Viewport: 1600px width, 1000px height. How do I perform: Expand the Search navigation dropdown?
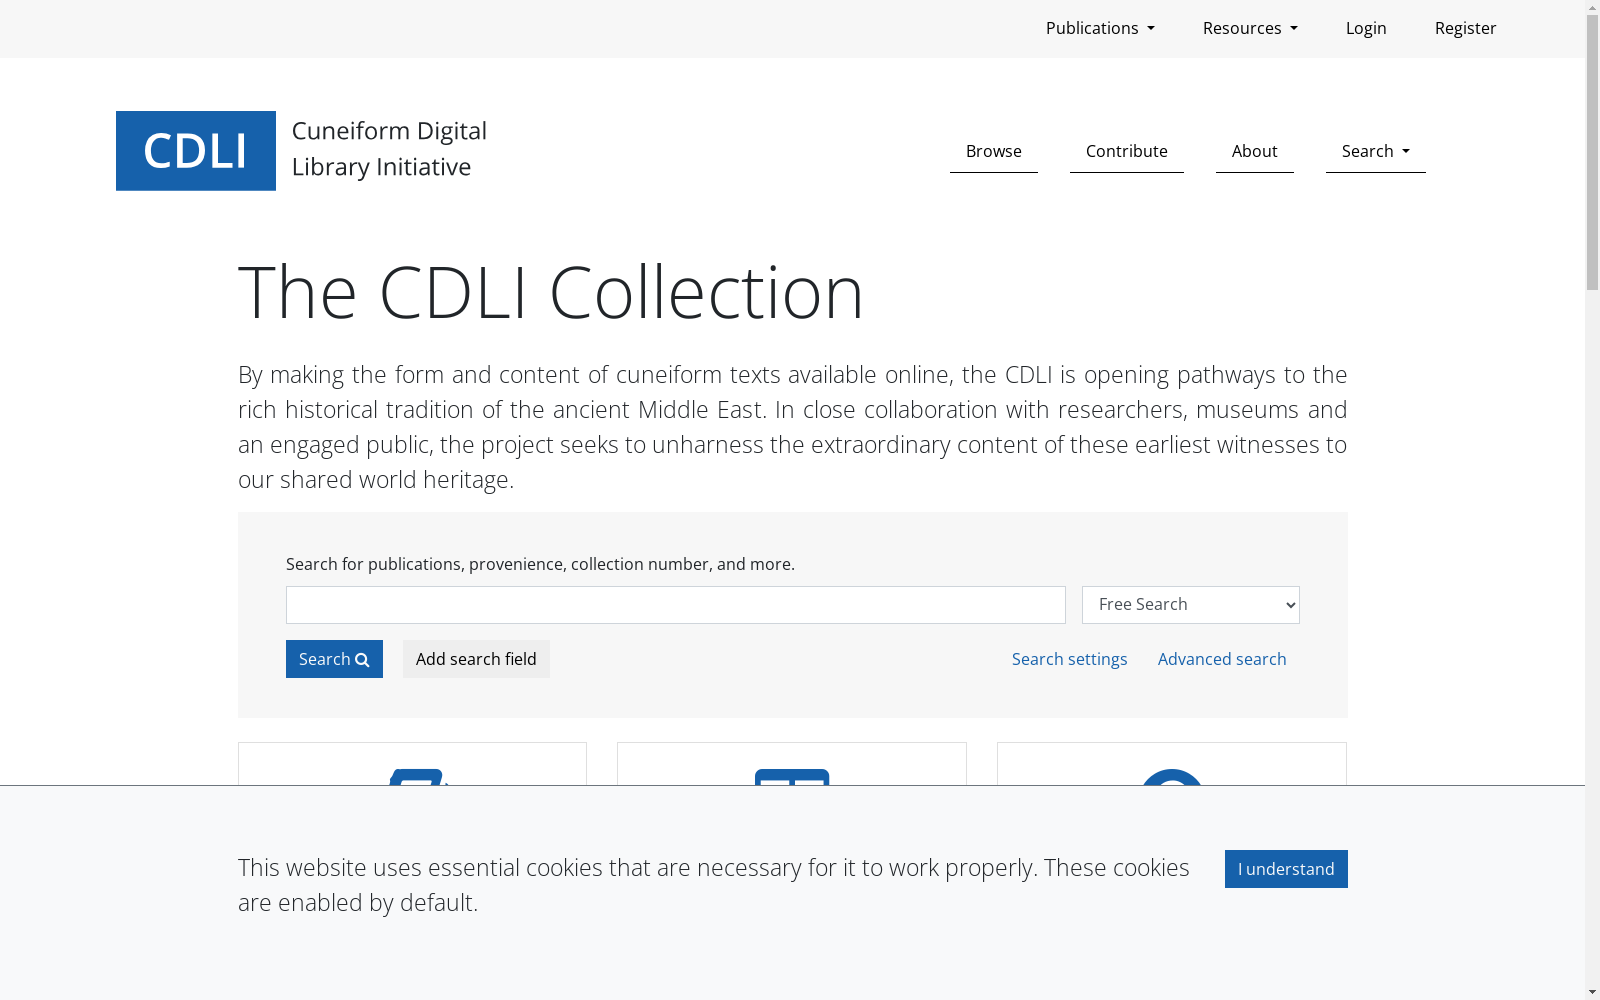click(x=1376, y=151)
